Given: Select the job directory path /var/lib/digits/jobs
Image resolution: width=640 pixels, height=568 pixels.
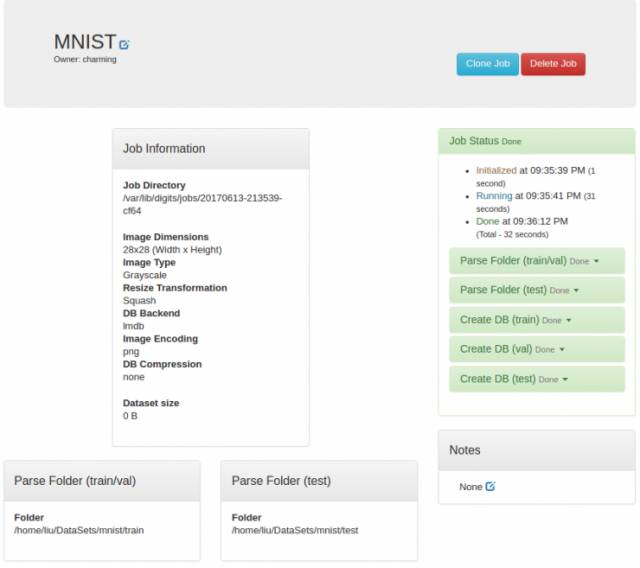Looking at the screenshot, I should [x=202, y=204].
